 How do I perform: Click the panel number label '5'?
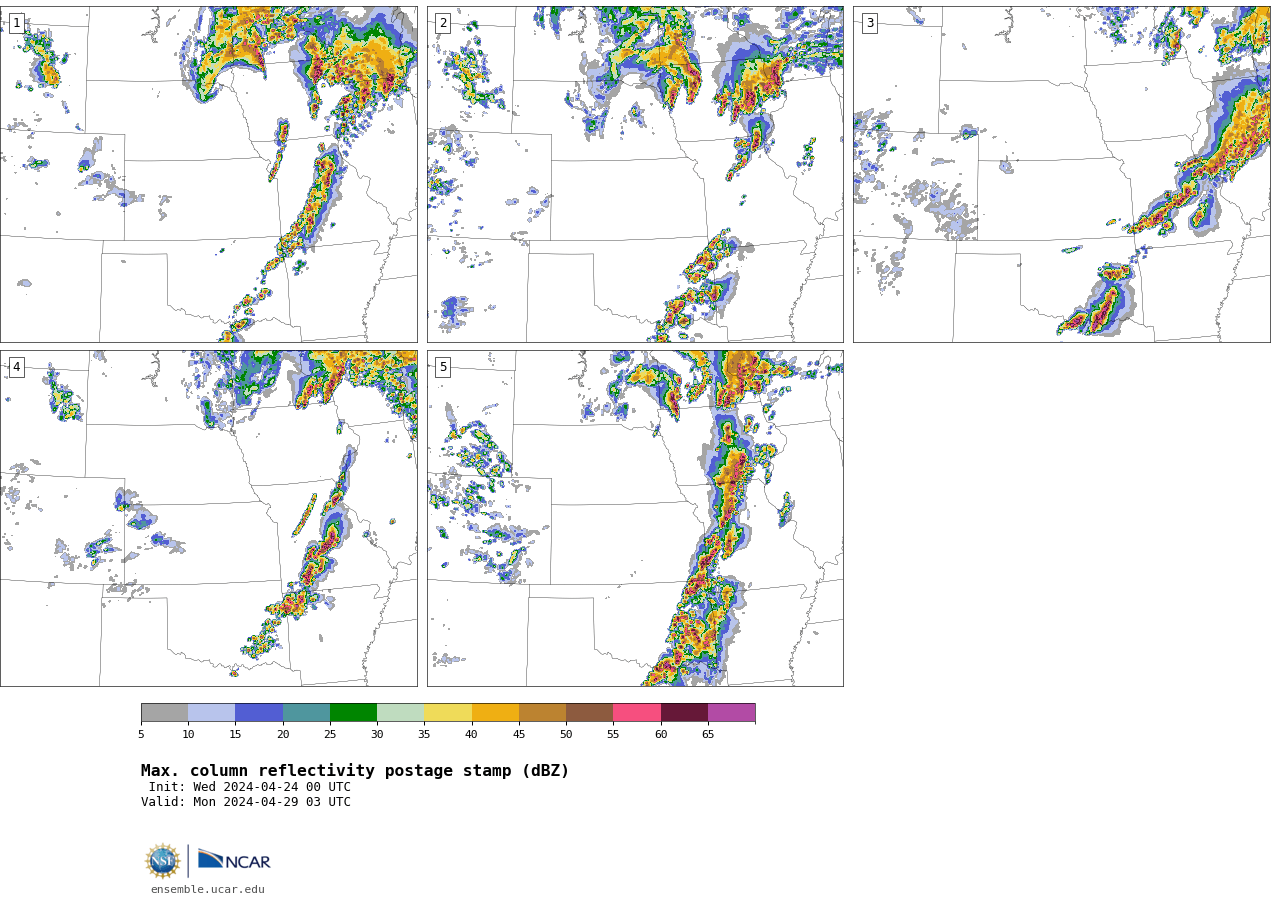click(x=443, y=367)
